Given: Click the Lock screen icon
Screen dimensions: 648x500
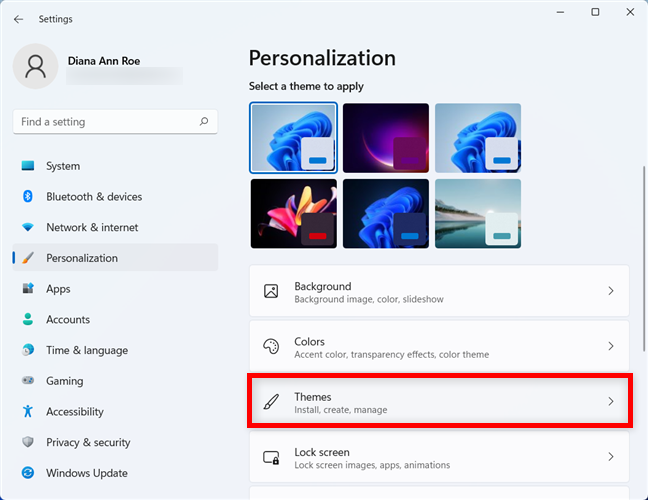Looking at the screenshot, I should [x=271, y=457].
